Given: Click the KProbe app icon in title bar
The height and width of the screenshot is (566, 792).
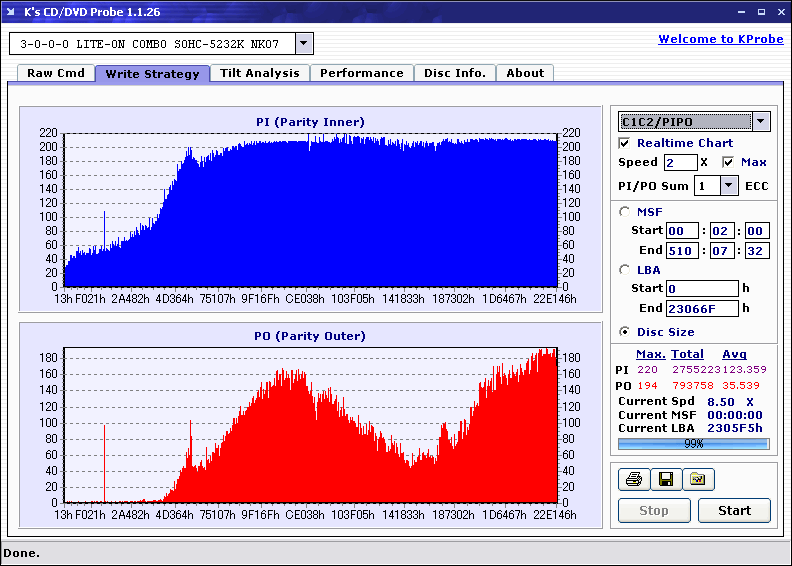Looking at the screenshot, I should 11,11.
